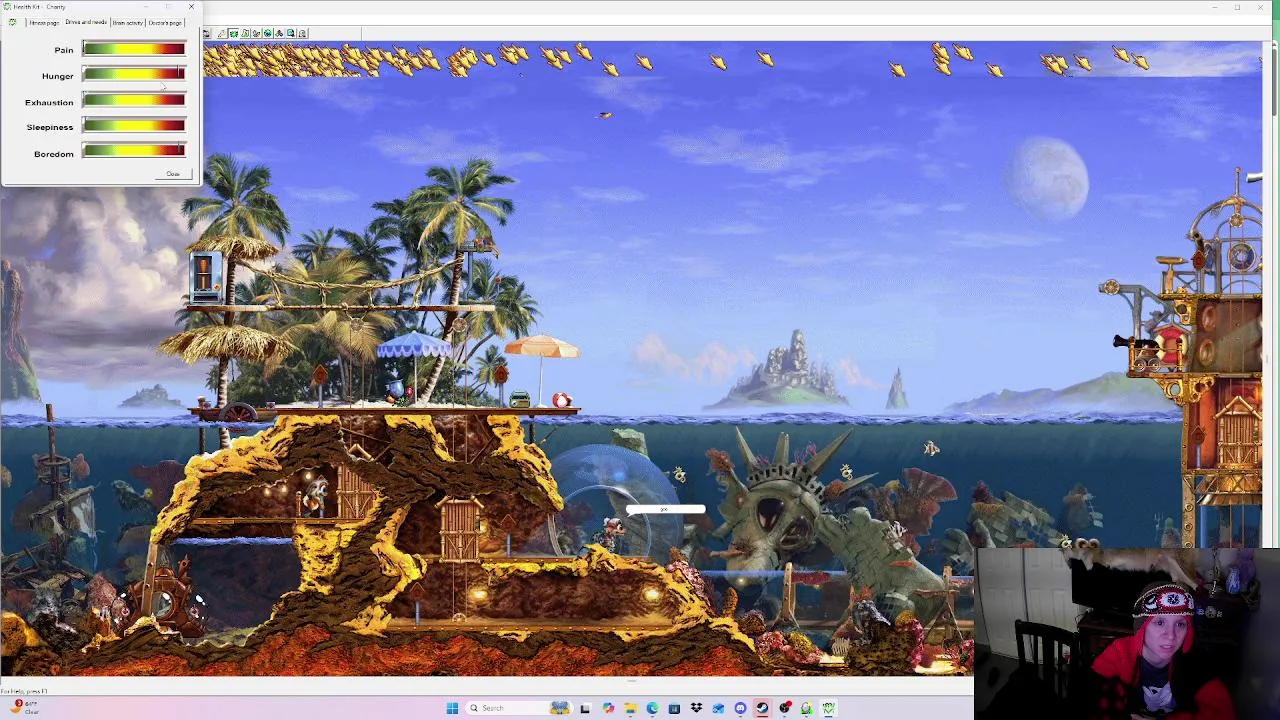Select the Drives and needs tab
The width and height of the screenshot is (1280, 720).
[86, 22]
